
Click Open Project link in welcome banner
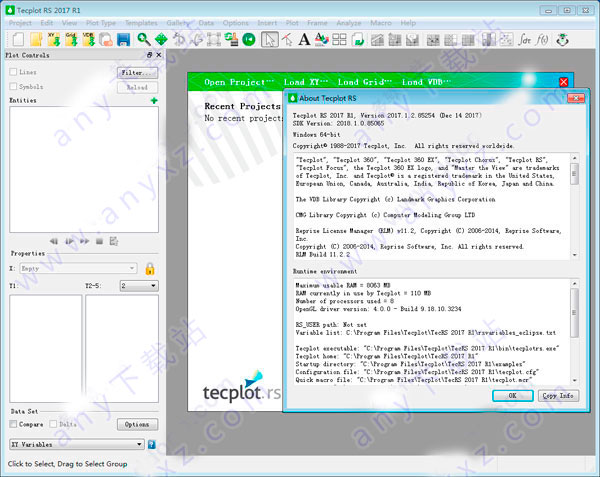point(239,82)
